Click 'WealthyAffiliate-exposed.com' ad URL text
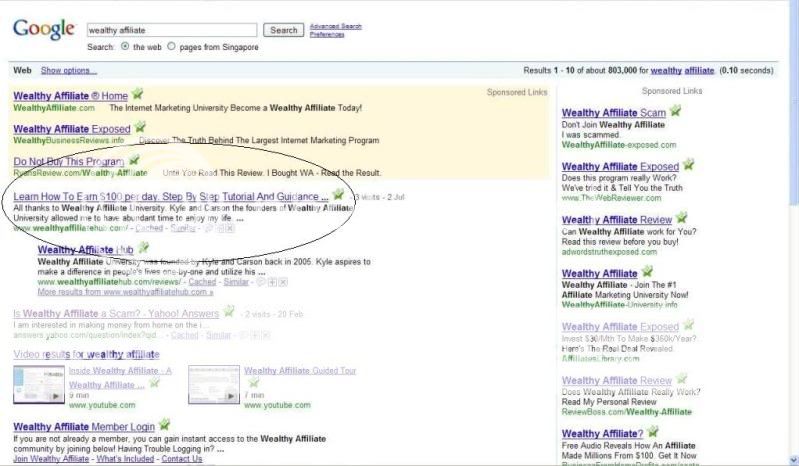799x466 pixels. coord(619,145)
